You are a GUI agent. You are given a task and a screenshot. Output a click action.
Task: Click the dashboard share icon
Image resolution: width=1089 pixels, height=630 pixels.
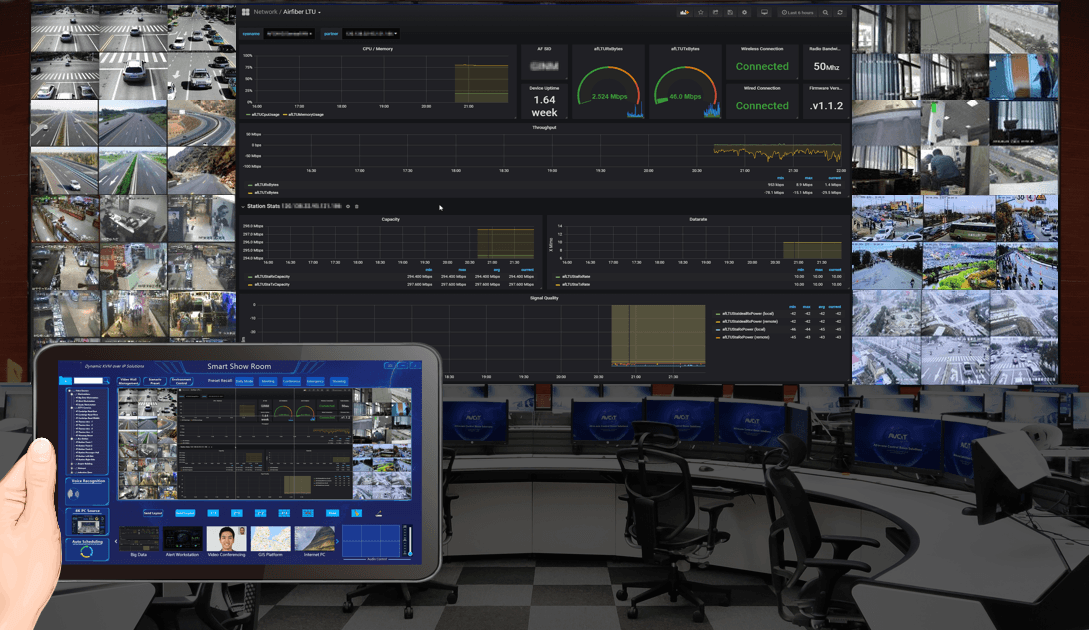(x=716, y=12)
